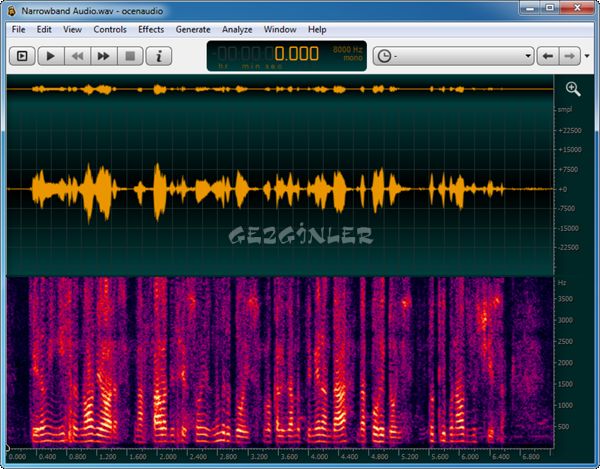Start playback with the Play button
600x469 pixels.
point(51,56)
